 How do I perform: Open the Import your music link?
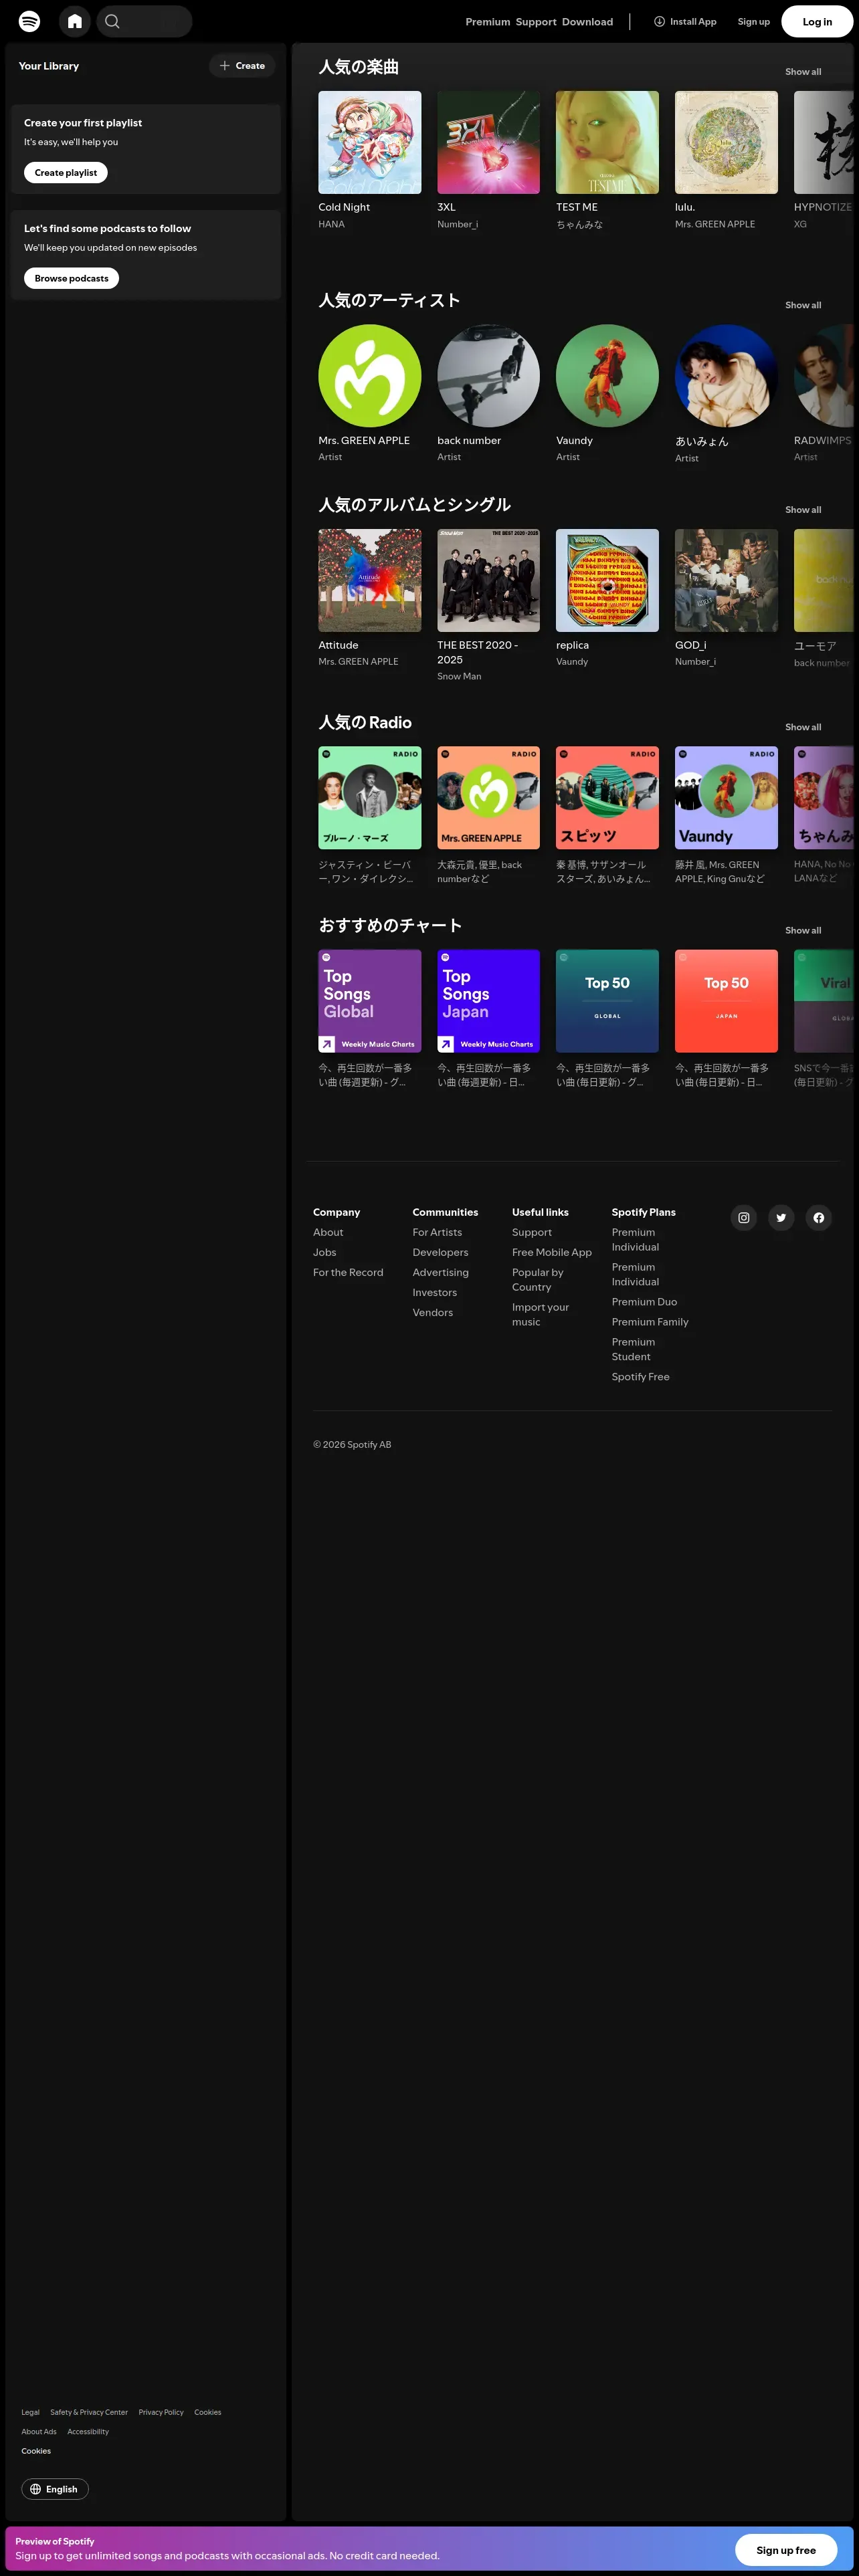pyautogui.click(x=541, y=1314)
